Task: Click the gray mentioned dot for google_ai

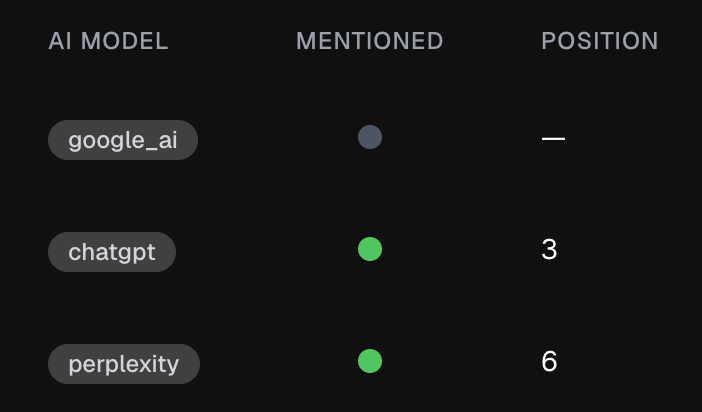Action: click(370, 137)
